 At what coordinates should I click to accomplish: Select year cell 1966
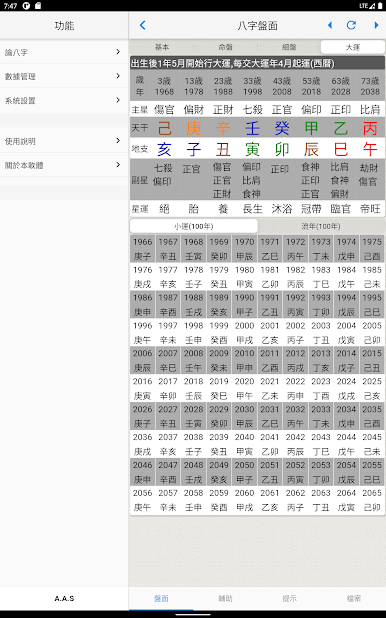tap(142, 249)
